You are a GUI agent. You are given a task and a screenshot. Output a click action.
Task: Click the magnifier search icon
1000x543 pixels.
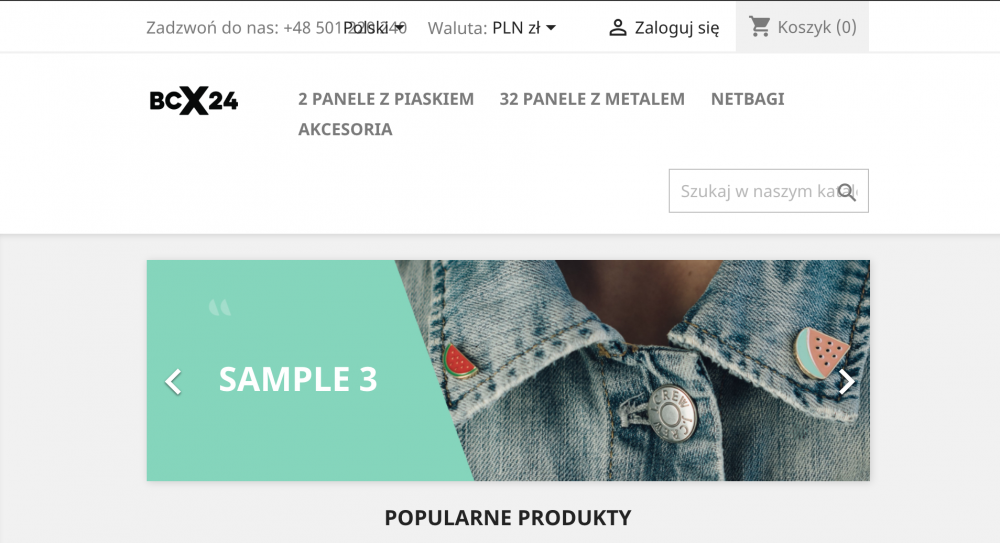click(846, 191)
